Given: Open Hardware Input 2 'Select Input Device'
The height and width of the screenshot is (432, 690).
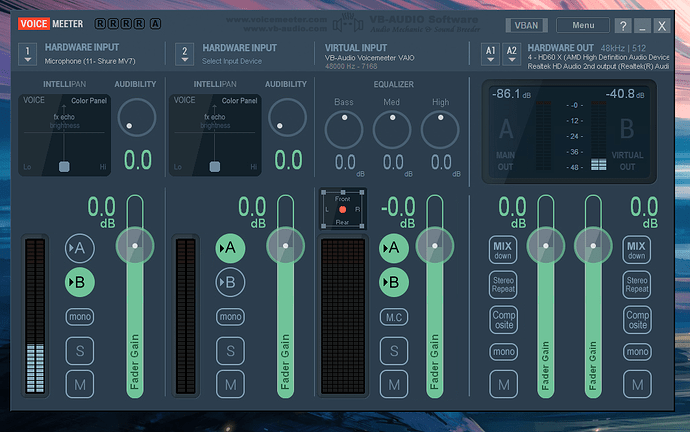Looking at the screenshot, I should point(183,53).
